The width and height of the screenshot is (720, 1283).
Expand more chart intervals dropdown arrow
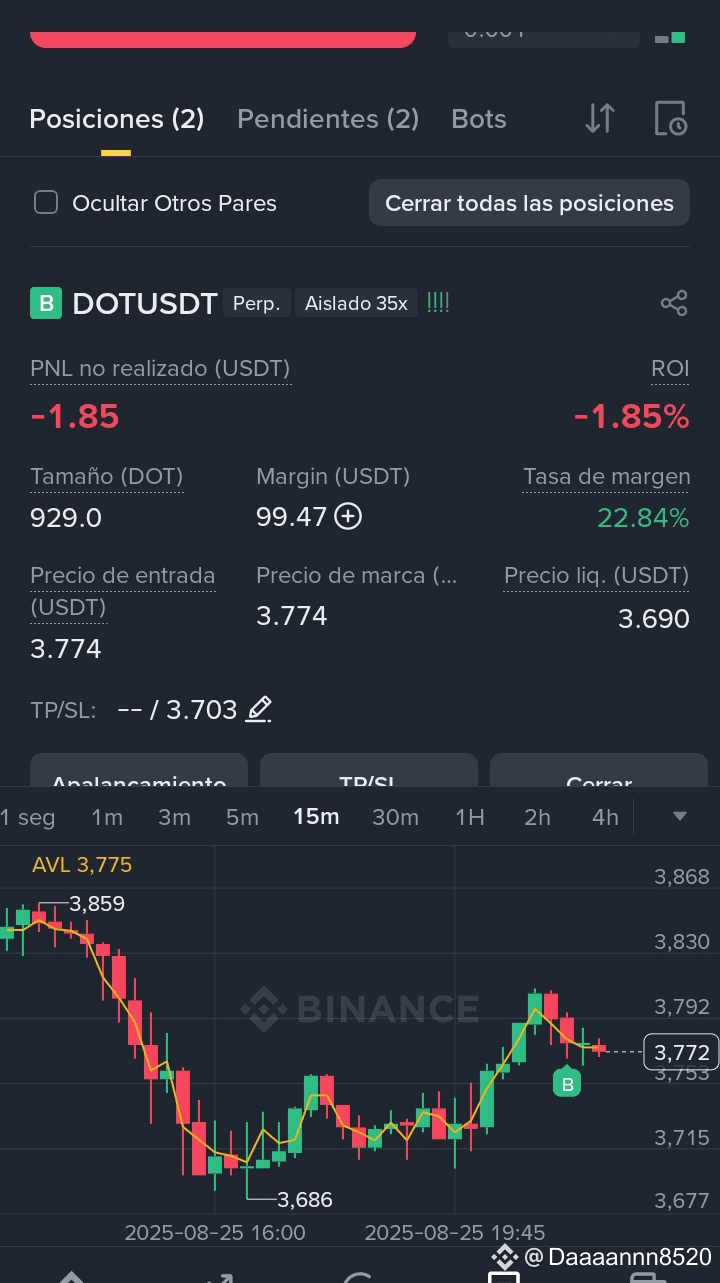[x=679, y=816]
